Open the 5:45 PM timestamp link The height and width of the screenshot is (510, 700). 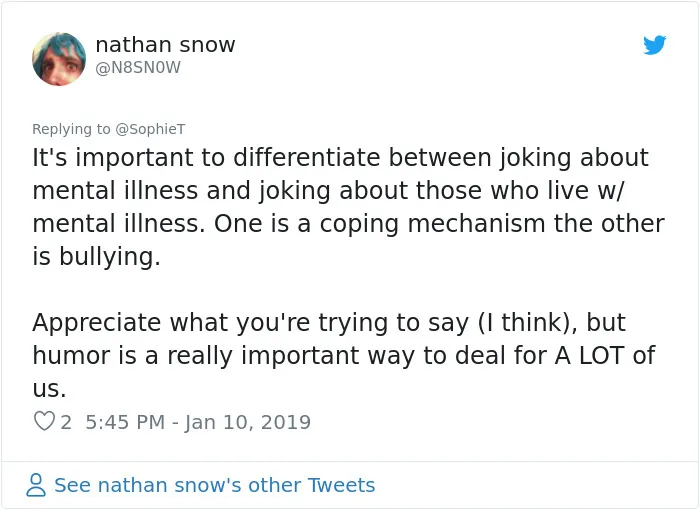(125, 422)
